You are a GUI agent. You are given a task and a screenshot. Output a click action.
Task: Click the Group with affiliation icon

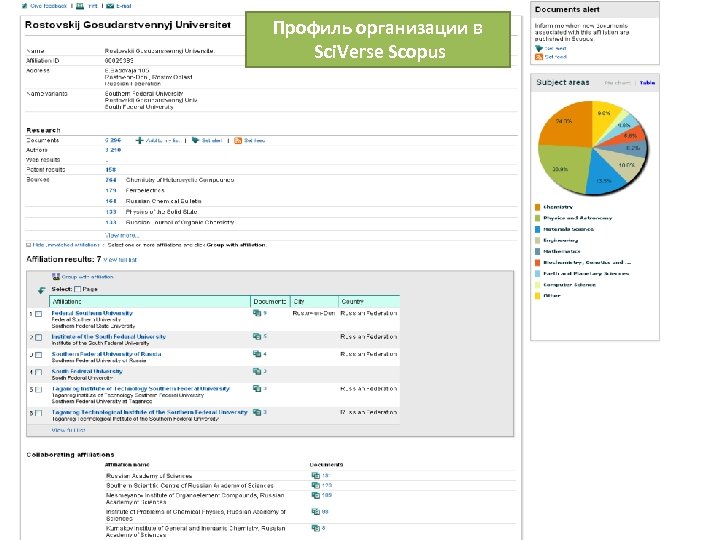click(56, 276)
